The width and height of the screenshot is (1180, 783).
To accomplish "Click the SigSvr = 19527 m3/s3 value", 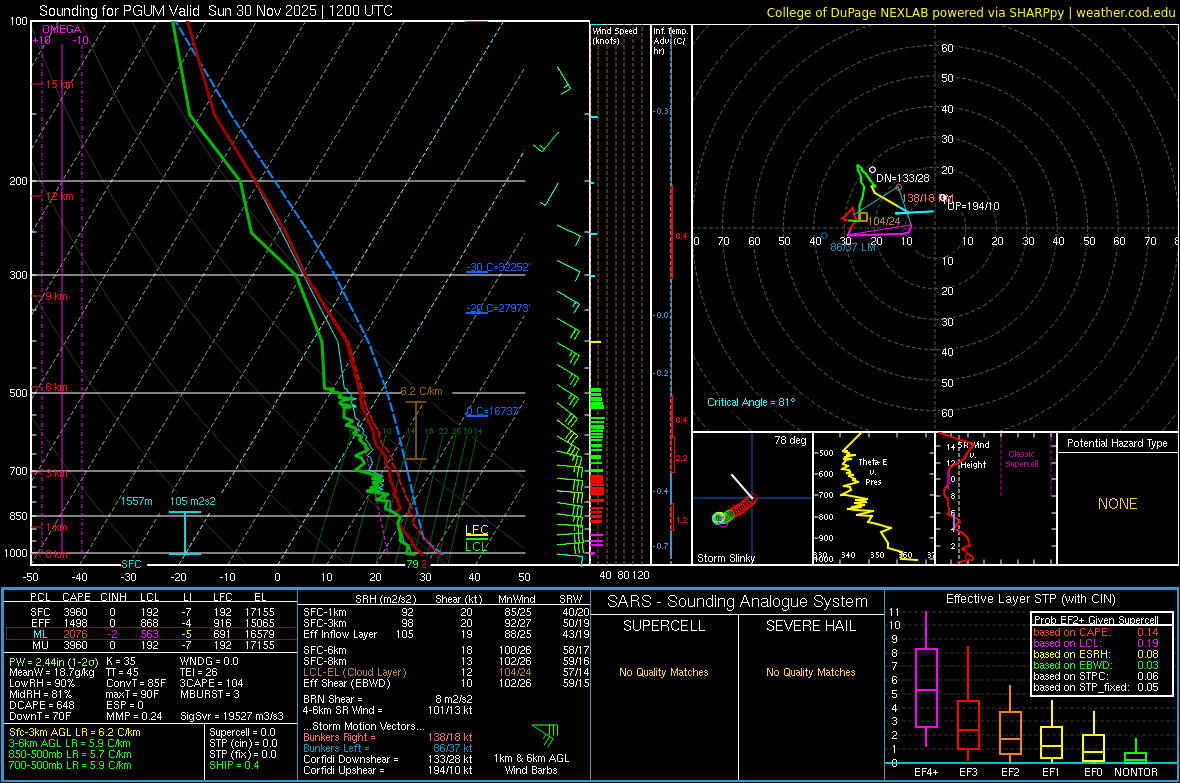I will click(232, 716).
